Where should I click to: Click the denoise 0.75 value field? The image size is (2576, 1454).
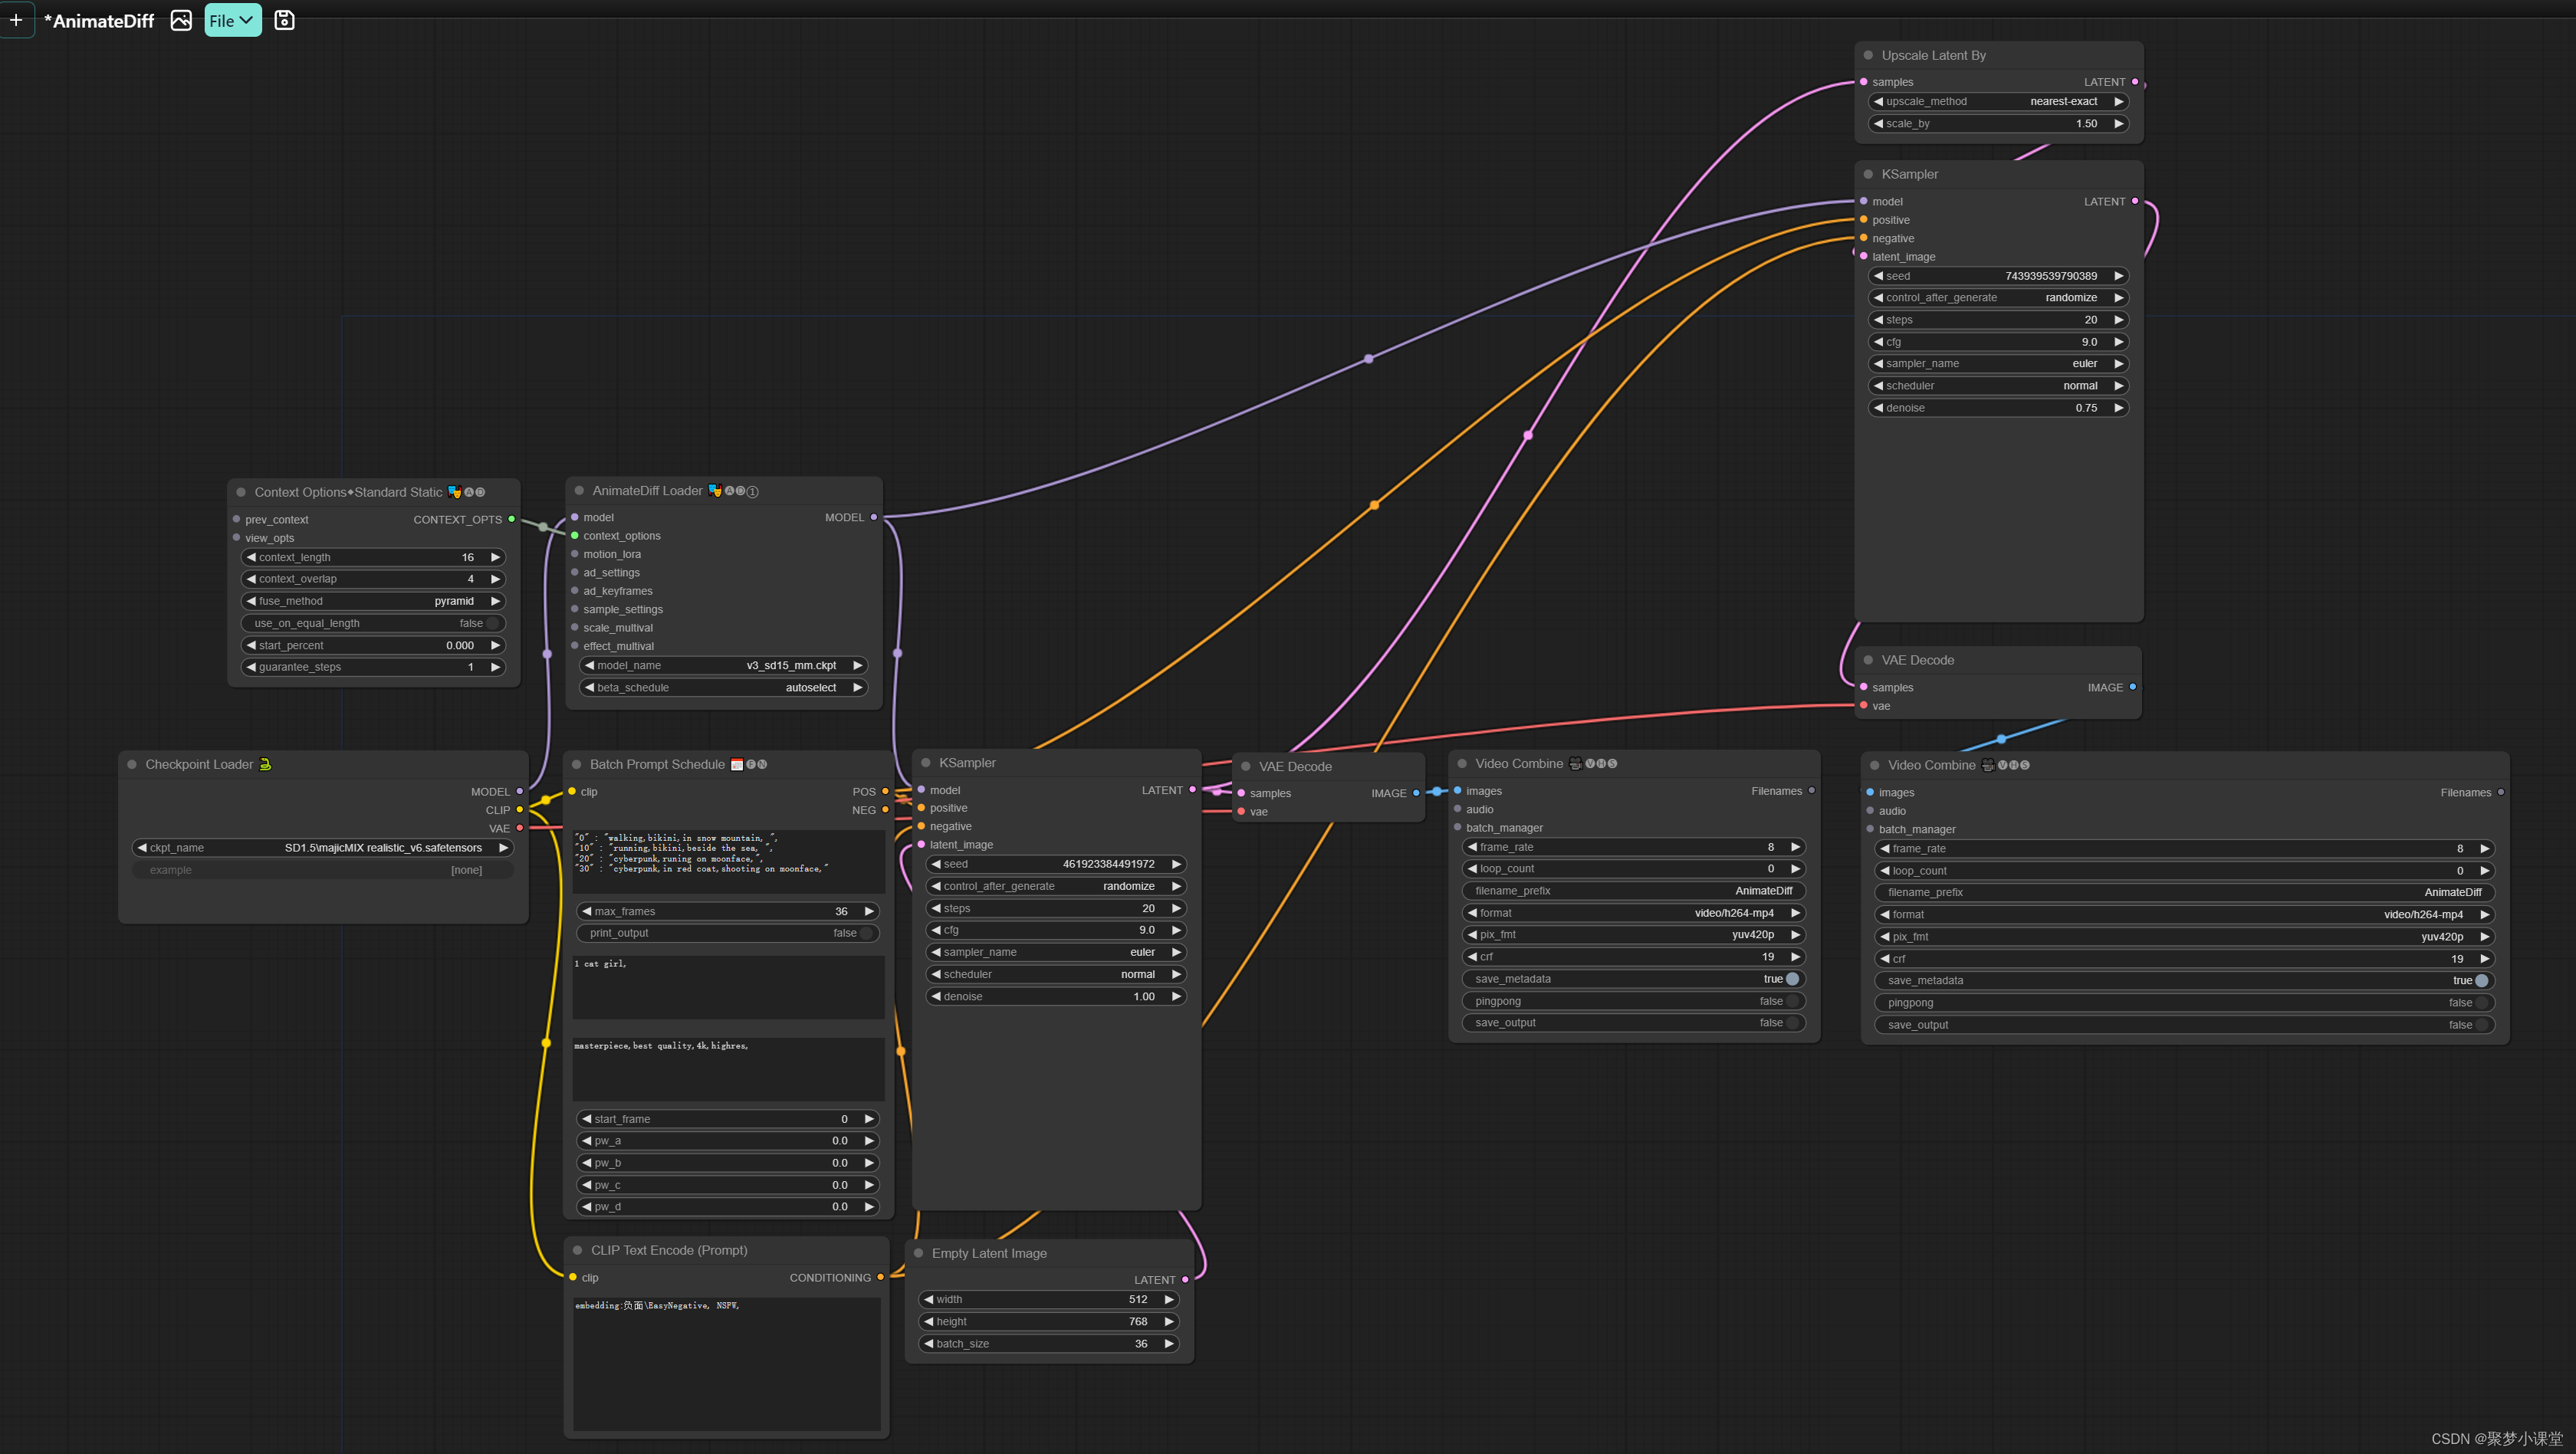tap(1998, 408)
